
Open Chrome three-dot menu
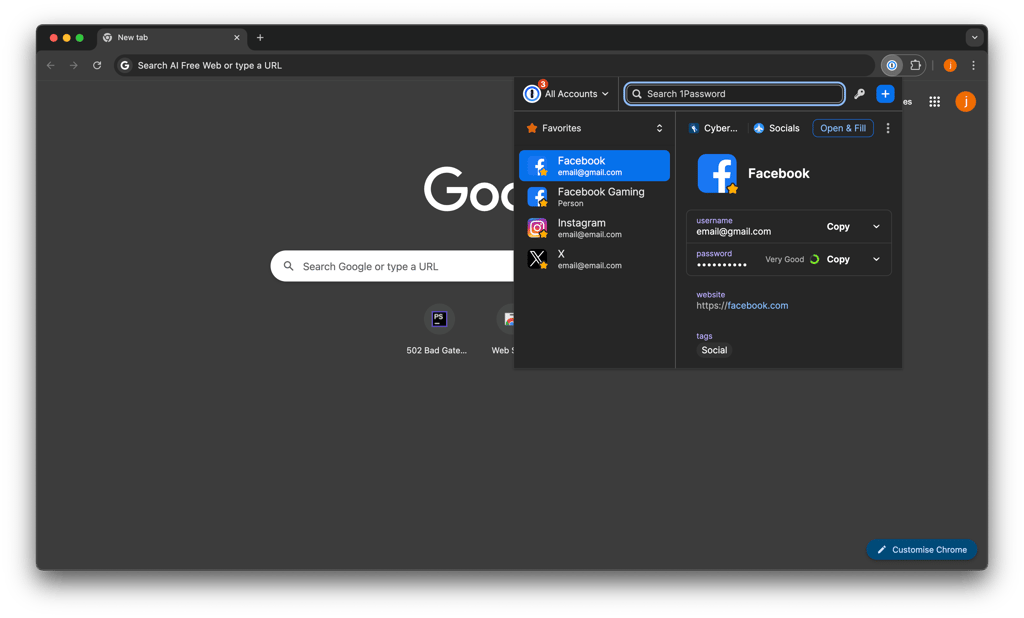pos(973,65)
